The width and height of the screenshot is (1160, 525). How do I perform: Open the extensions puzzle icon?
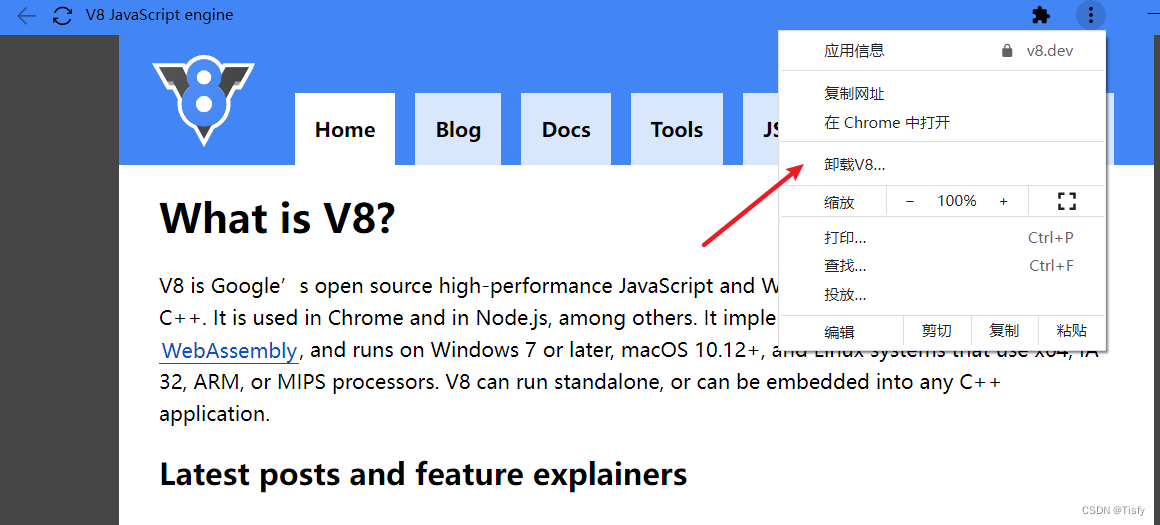click(x=1041, y=15)
